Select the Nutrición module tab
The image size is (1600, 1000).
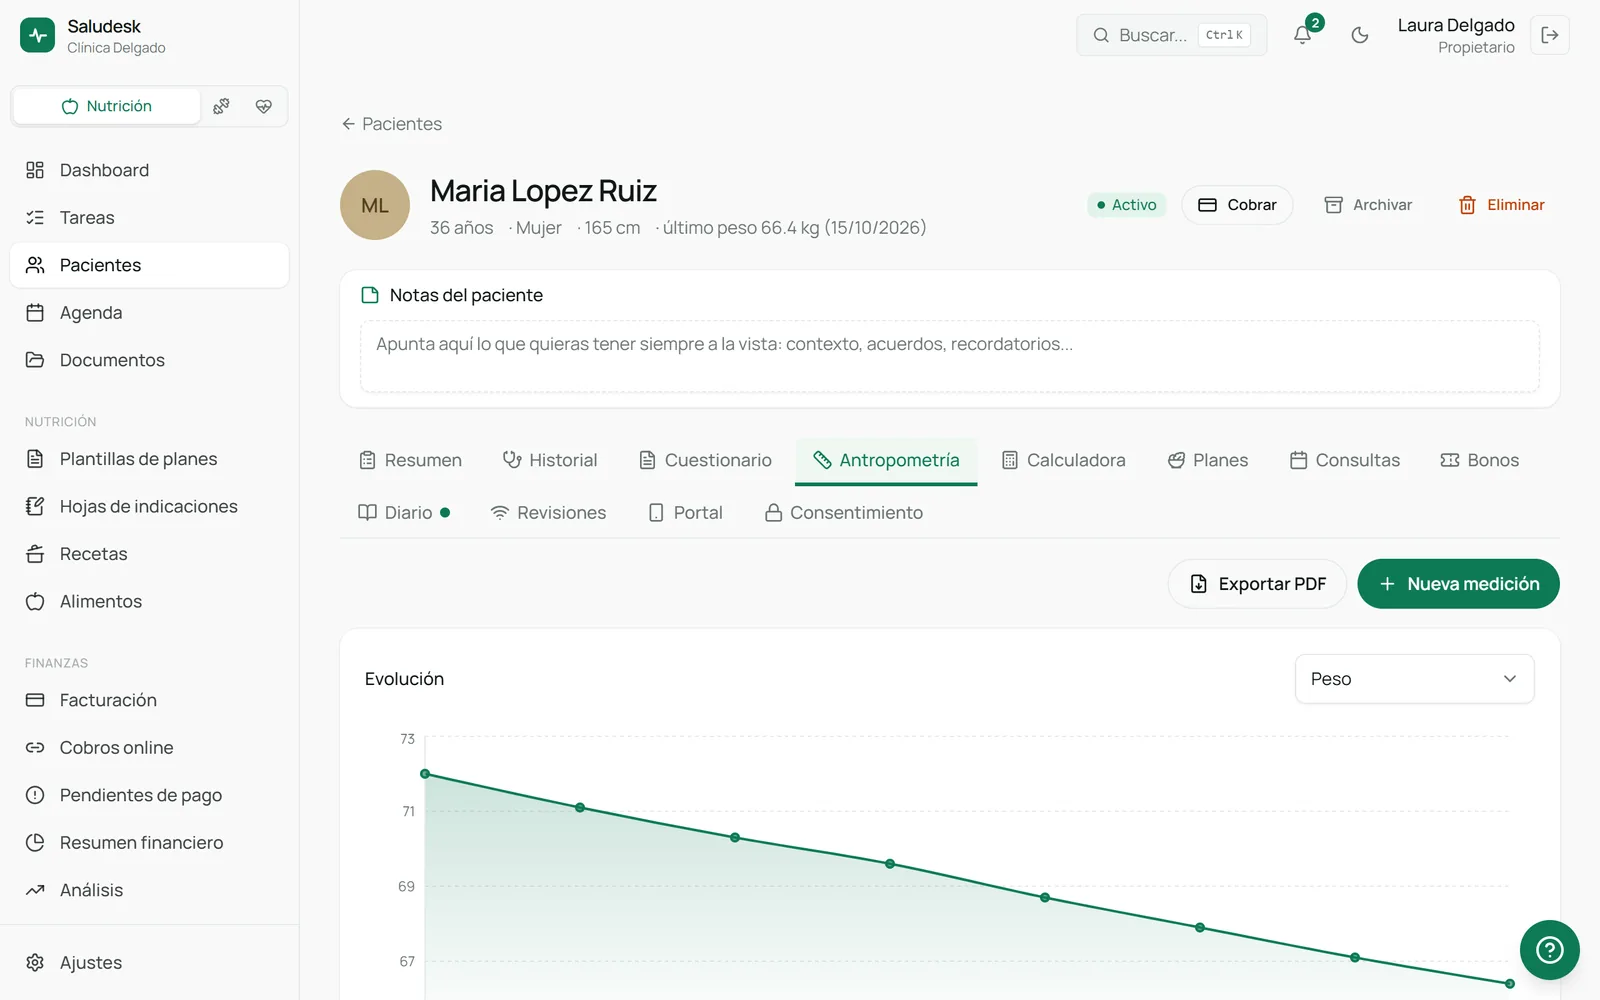[106, 106]
